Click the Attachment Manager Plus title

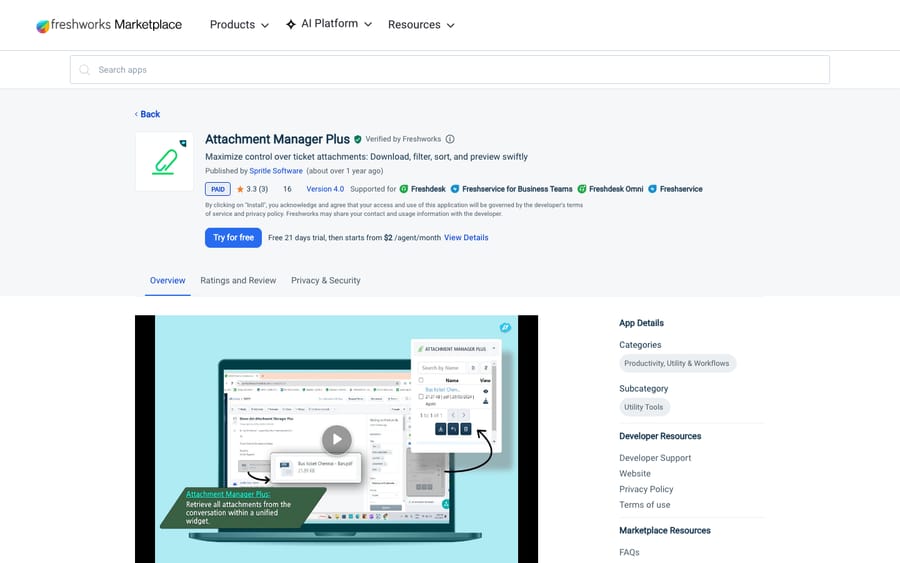point(277,139)
